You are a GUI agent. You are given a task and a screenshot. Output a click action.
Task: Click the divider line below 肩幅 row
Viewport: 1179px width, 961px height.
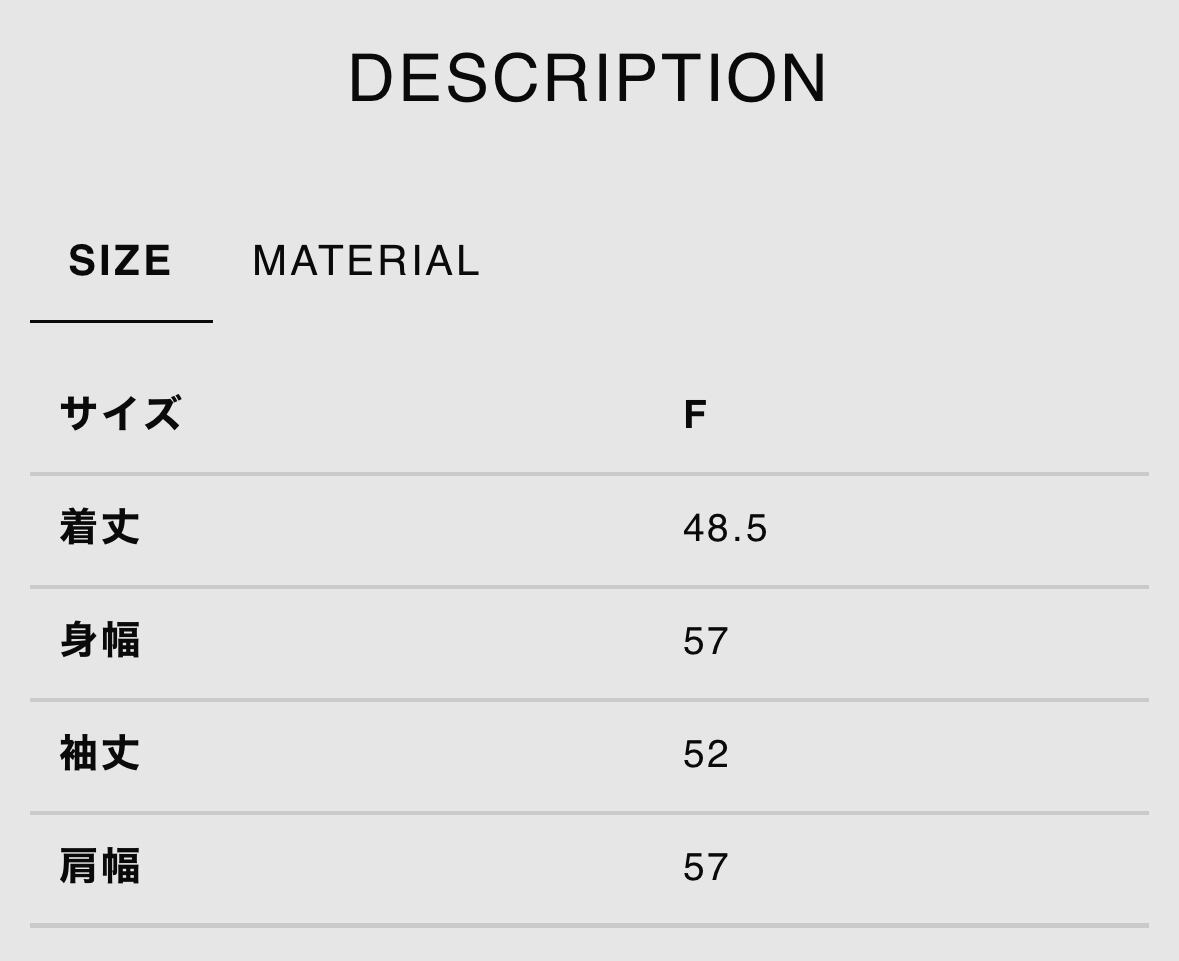[x=589, y=925]
